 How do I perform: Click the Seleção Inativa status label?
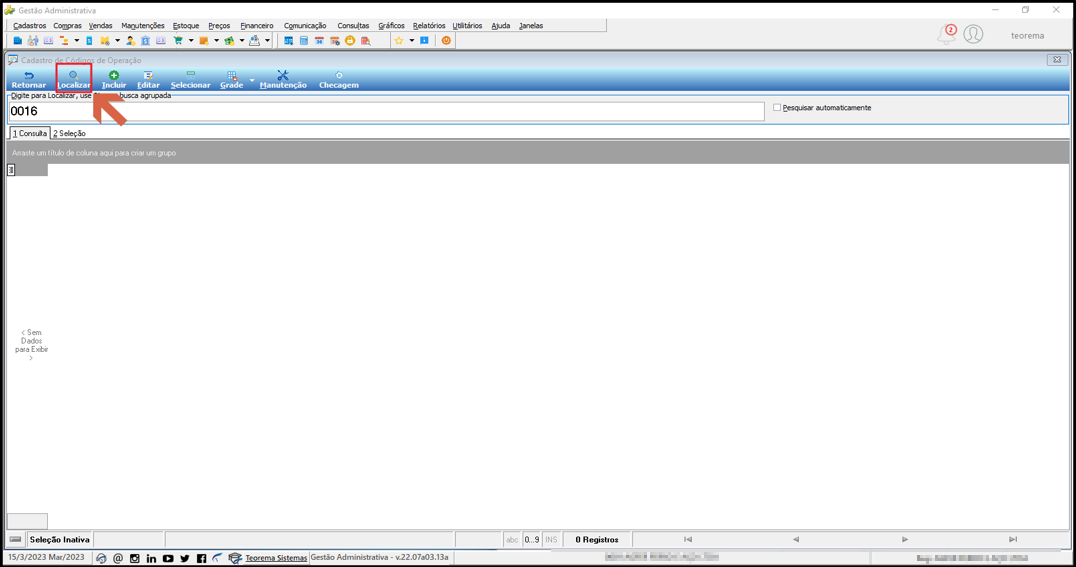coord(60,540)
